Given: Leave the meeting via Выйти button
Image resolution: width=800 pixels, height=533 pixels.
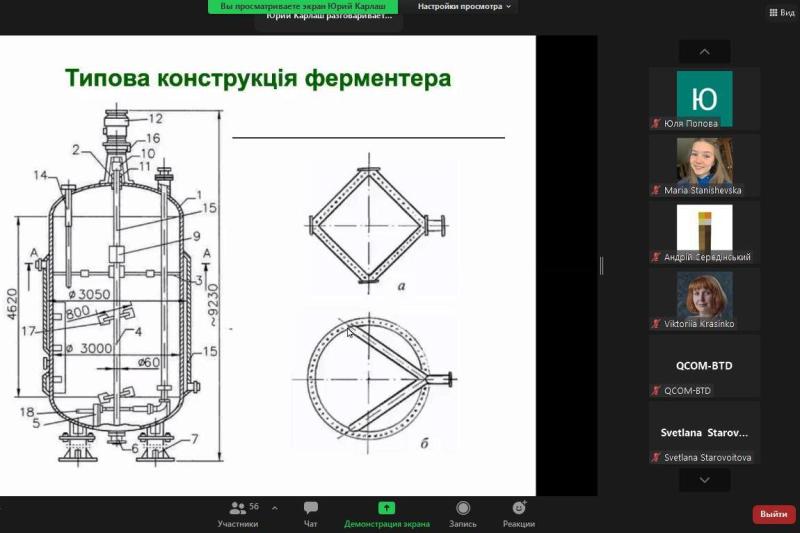Looking at the screenshot, I should (773, 514).
